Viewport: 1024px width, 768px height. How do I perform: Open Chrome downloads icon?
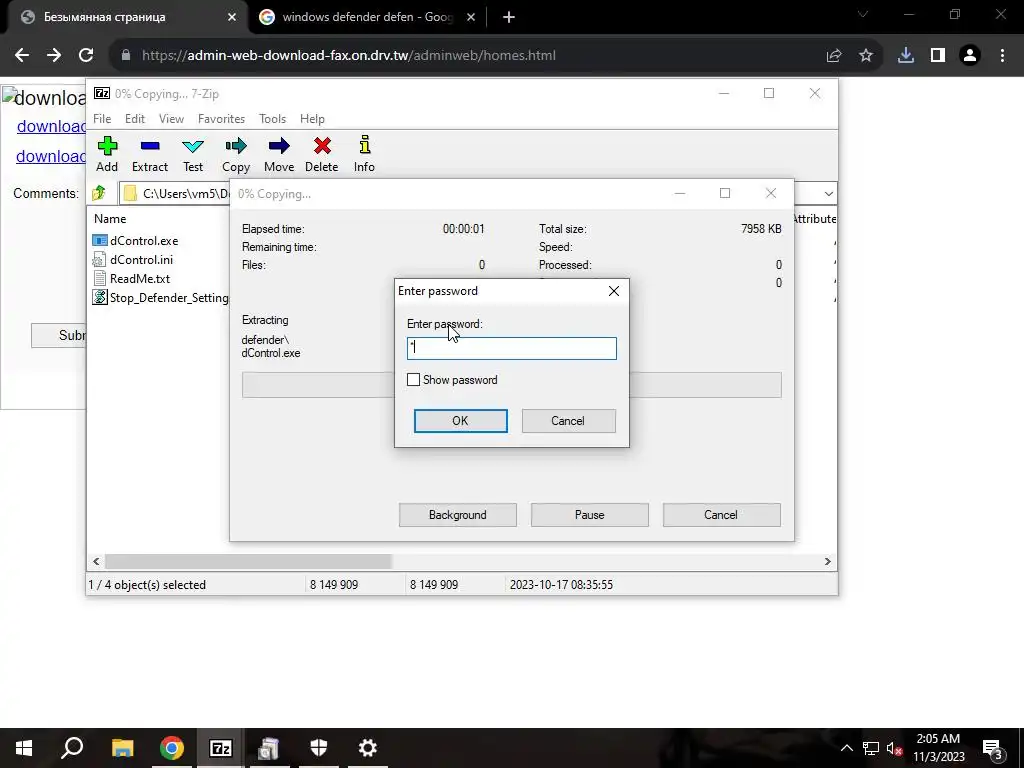(906, 56)
